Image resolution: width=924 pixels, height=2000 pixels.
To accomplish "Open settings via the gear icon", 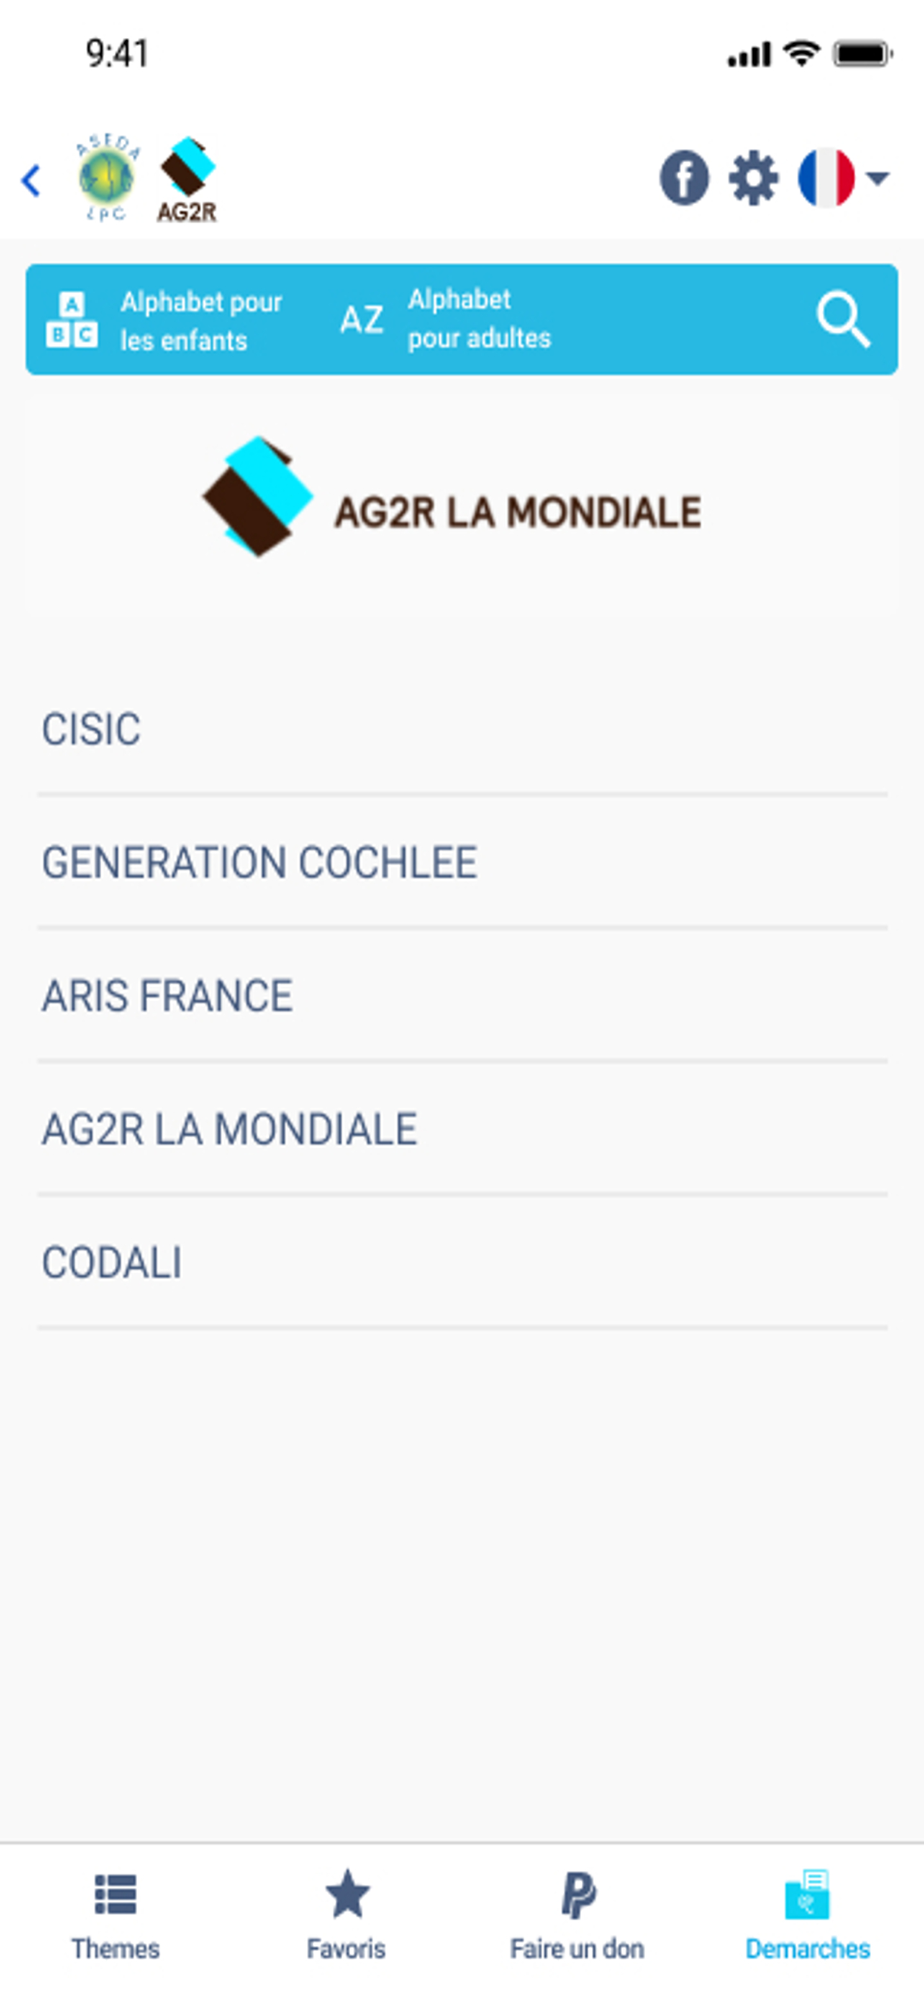I will pyautogui.click(x=753, y=178).
